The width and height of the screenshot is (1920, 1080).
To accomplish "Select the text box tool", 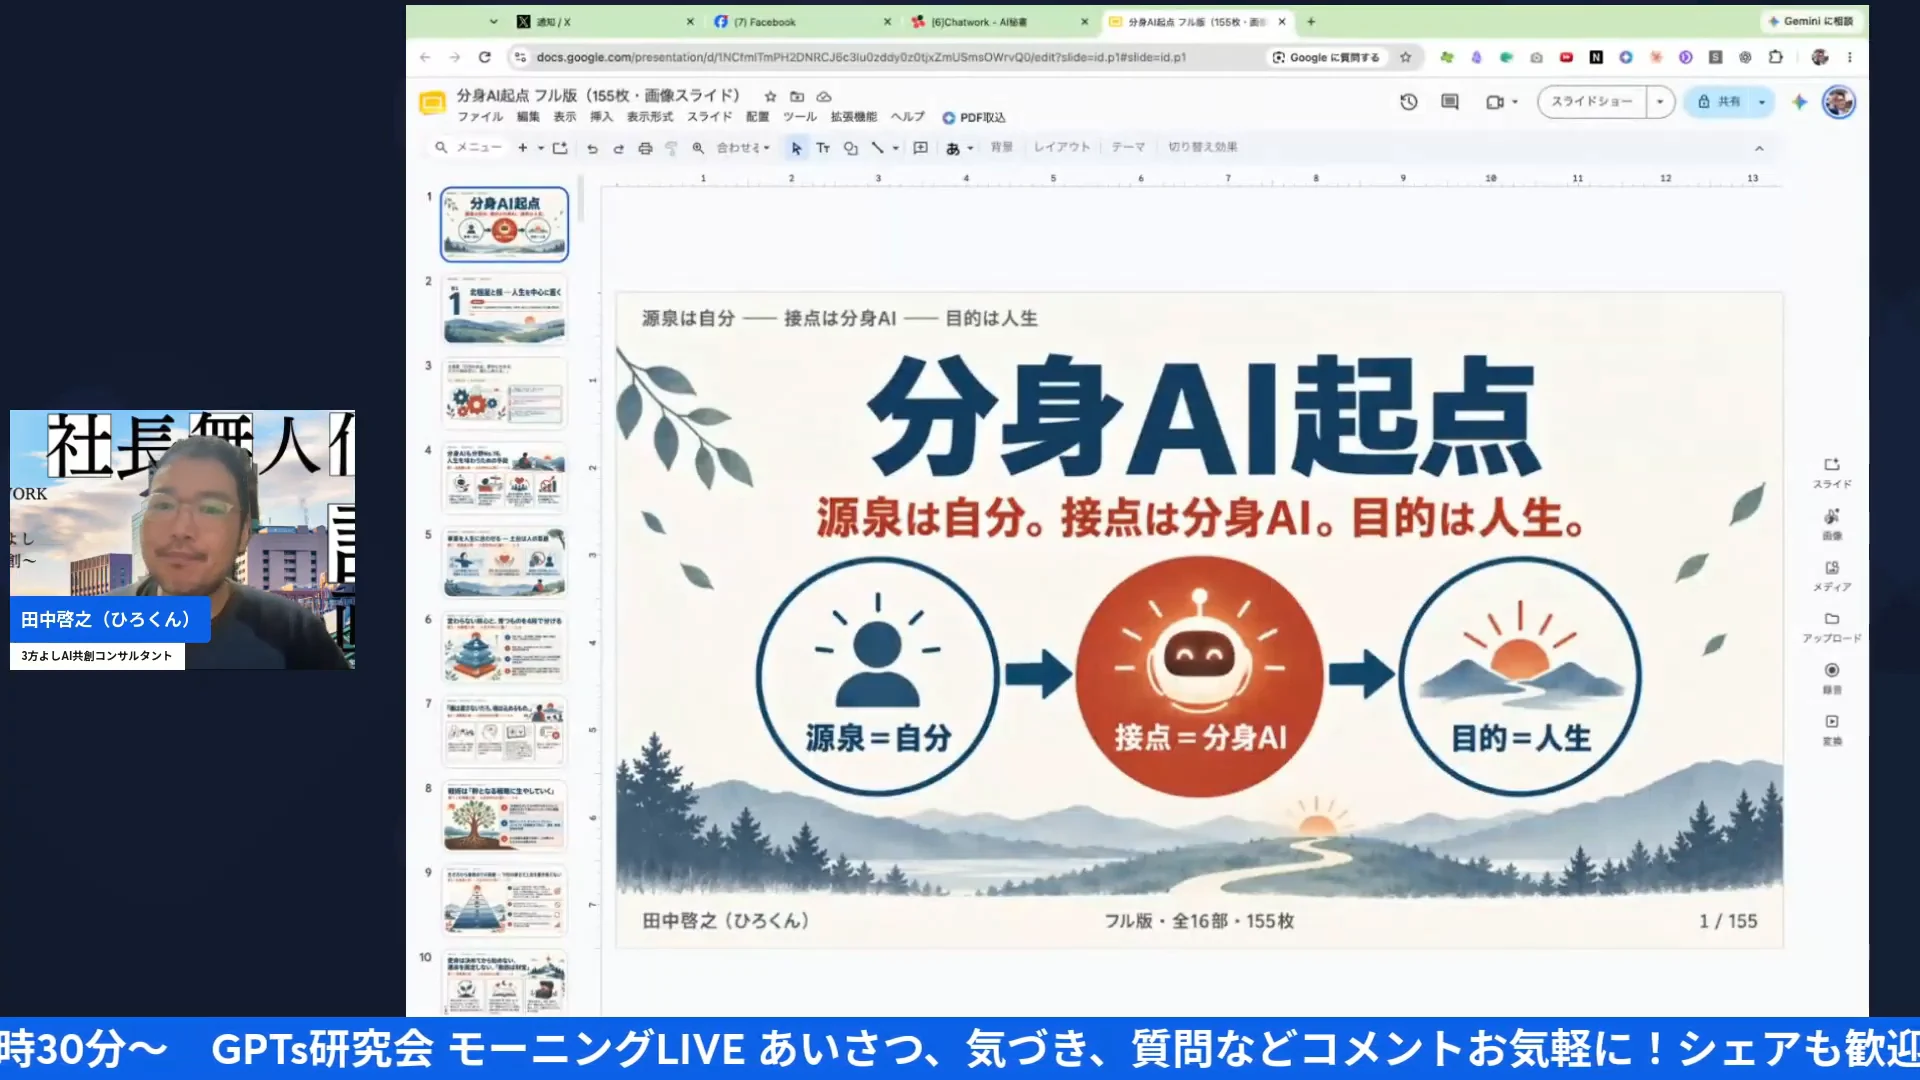I will click(x=823, y=148).
